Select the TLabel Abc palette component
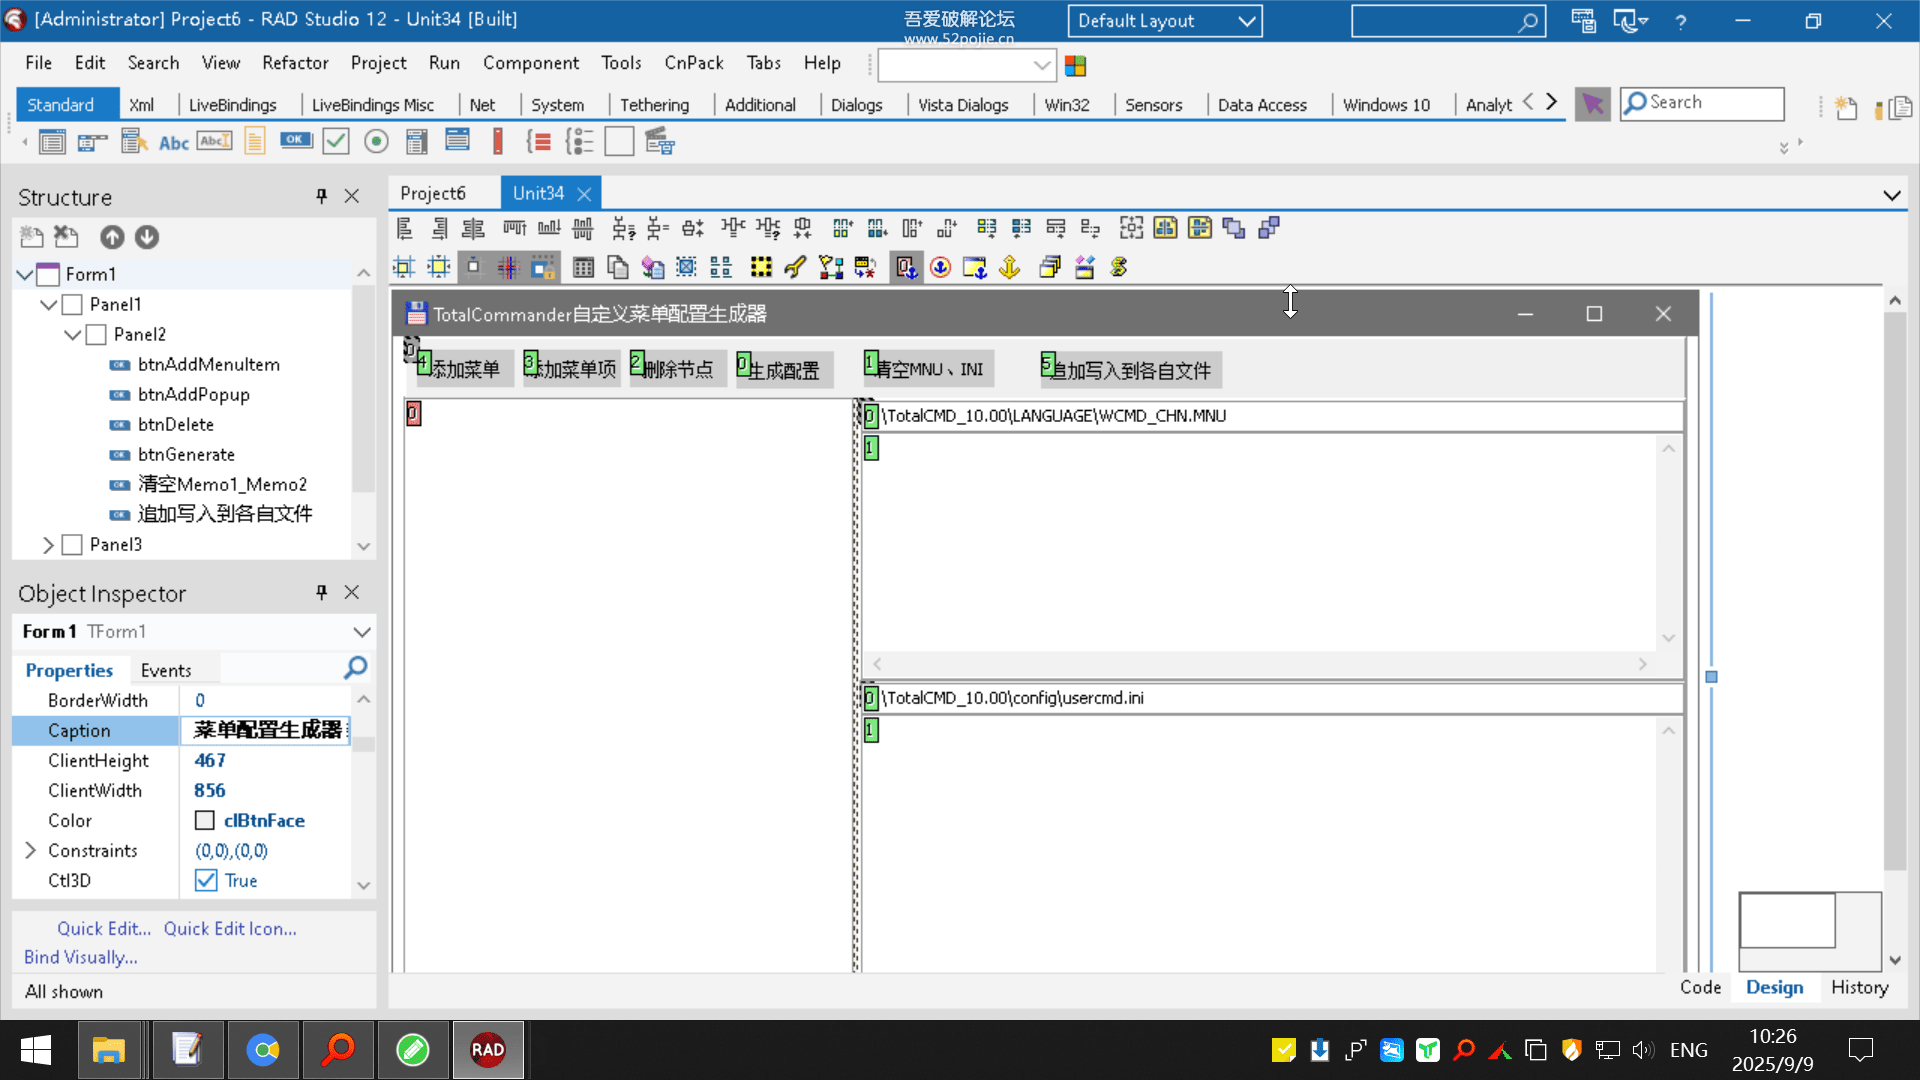The height and width of the screenshot is (1080, 1920). (x=173, y=142)
